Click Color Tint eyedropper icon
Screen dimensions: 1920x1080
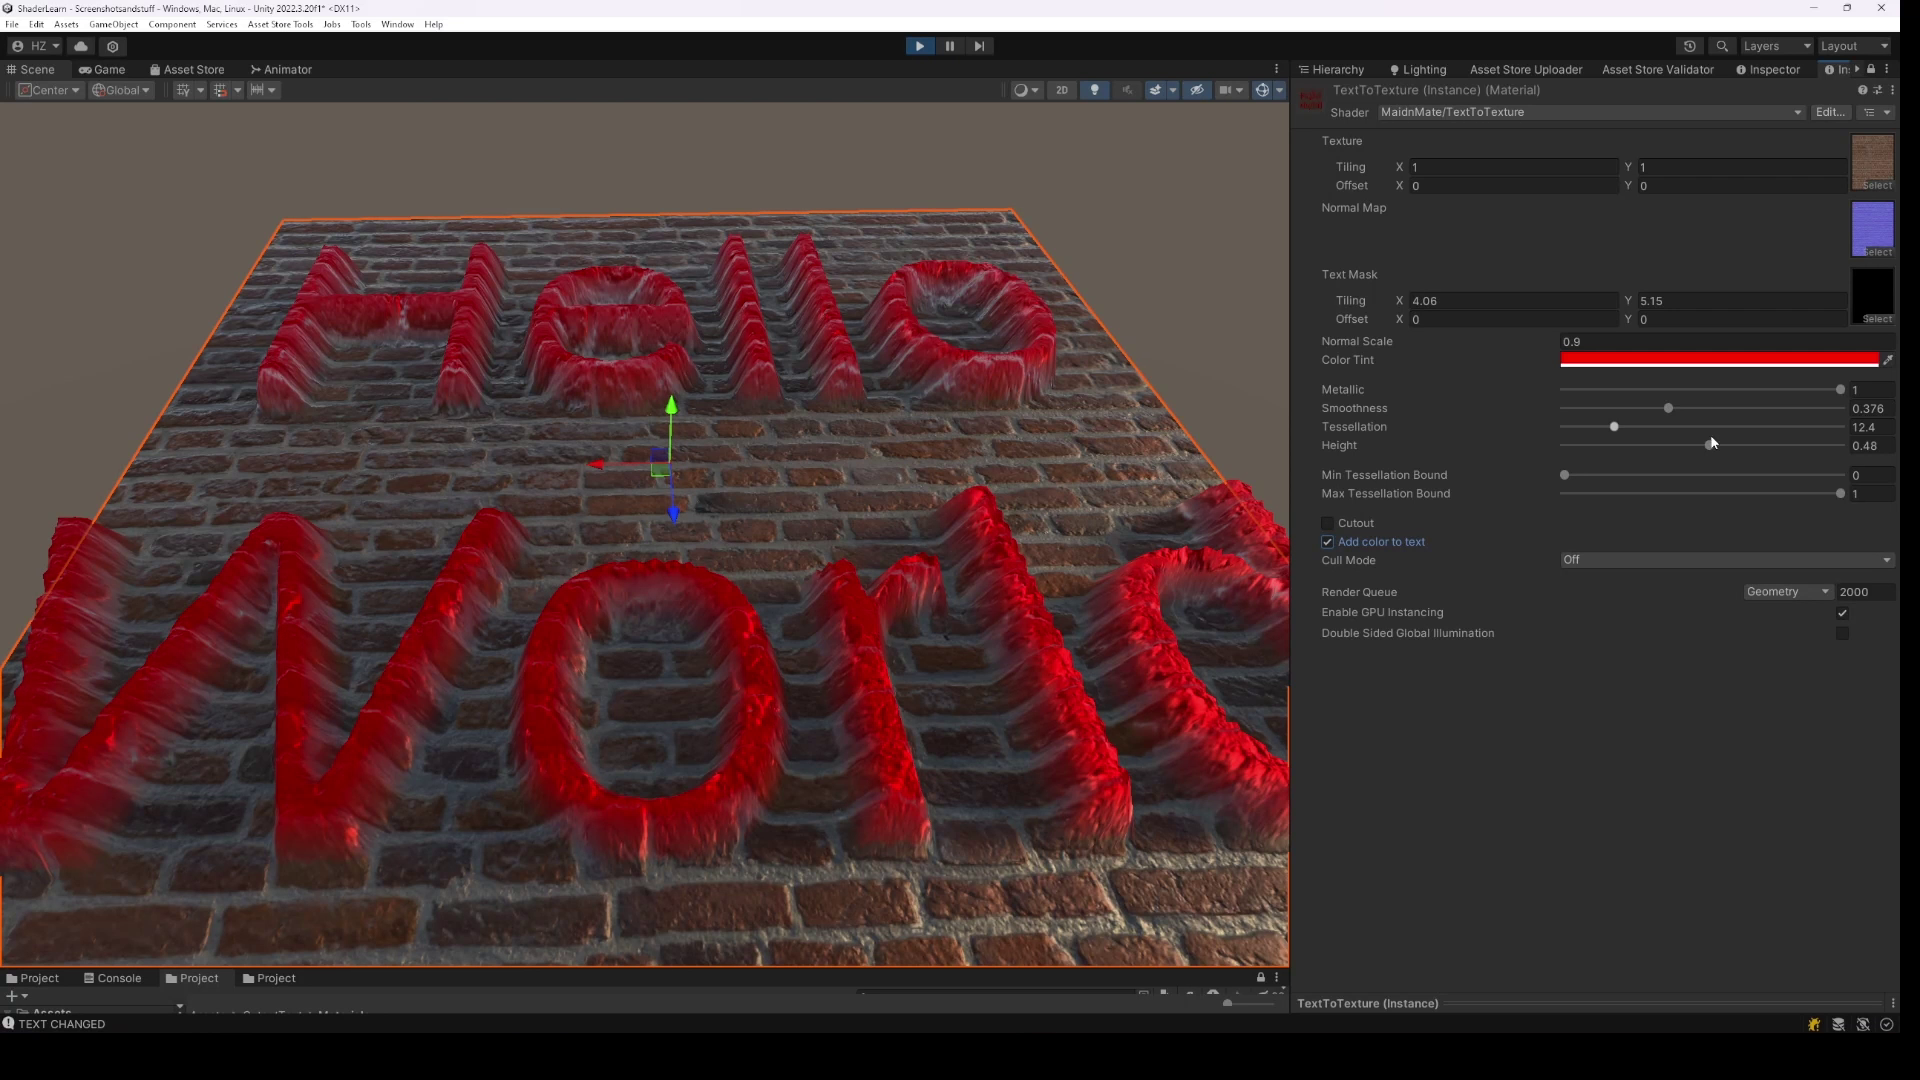pyautogui.click(x=1888, y=360)
